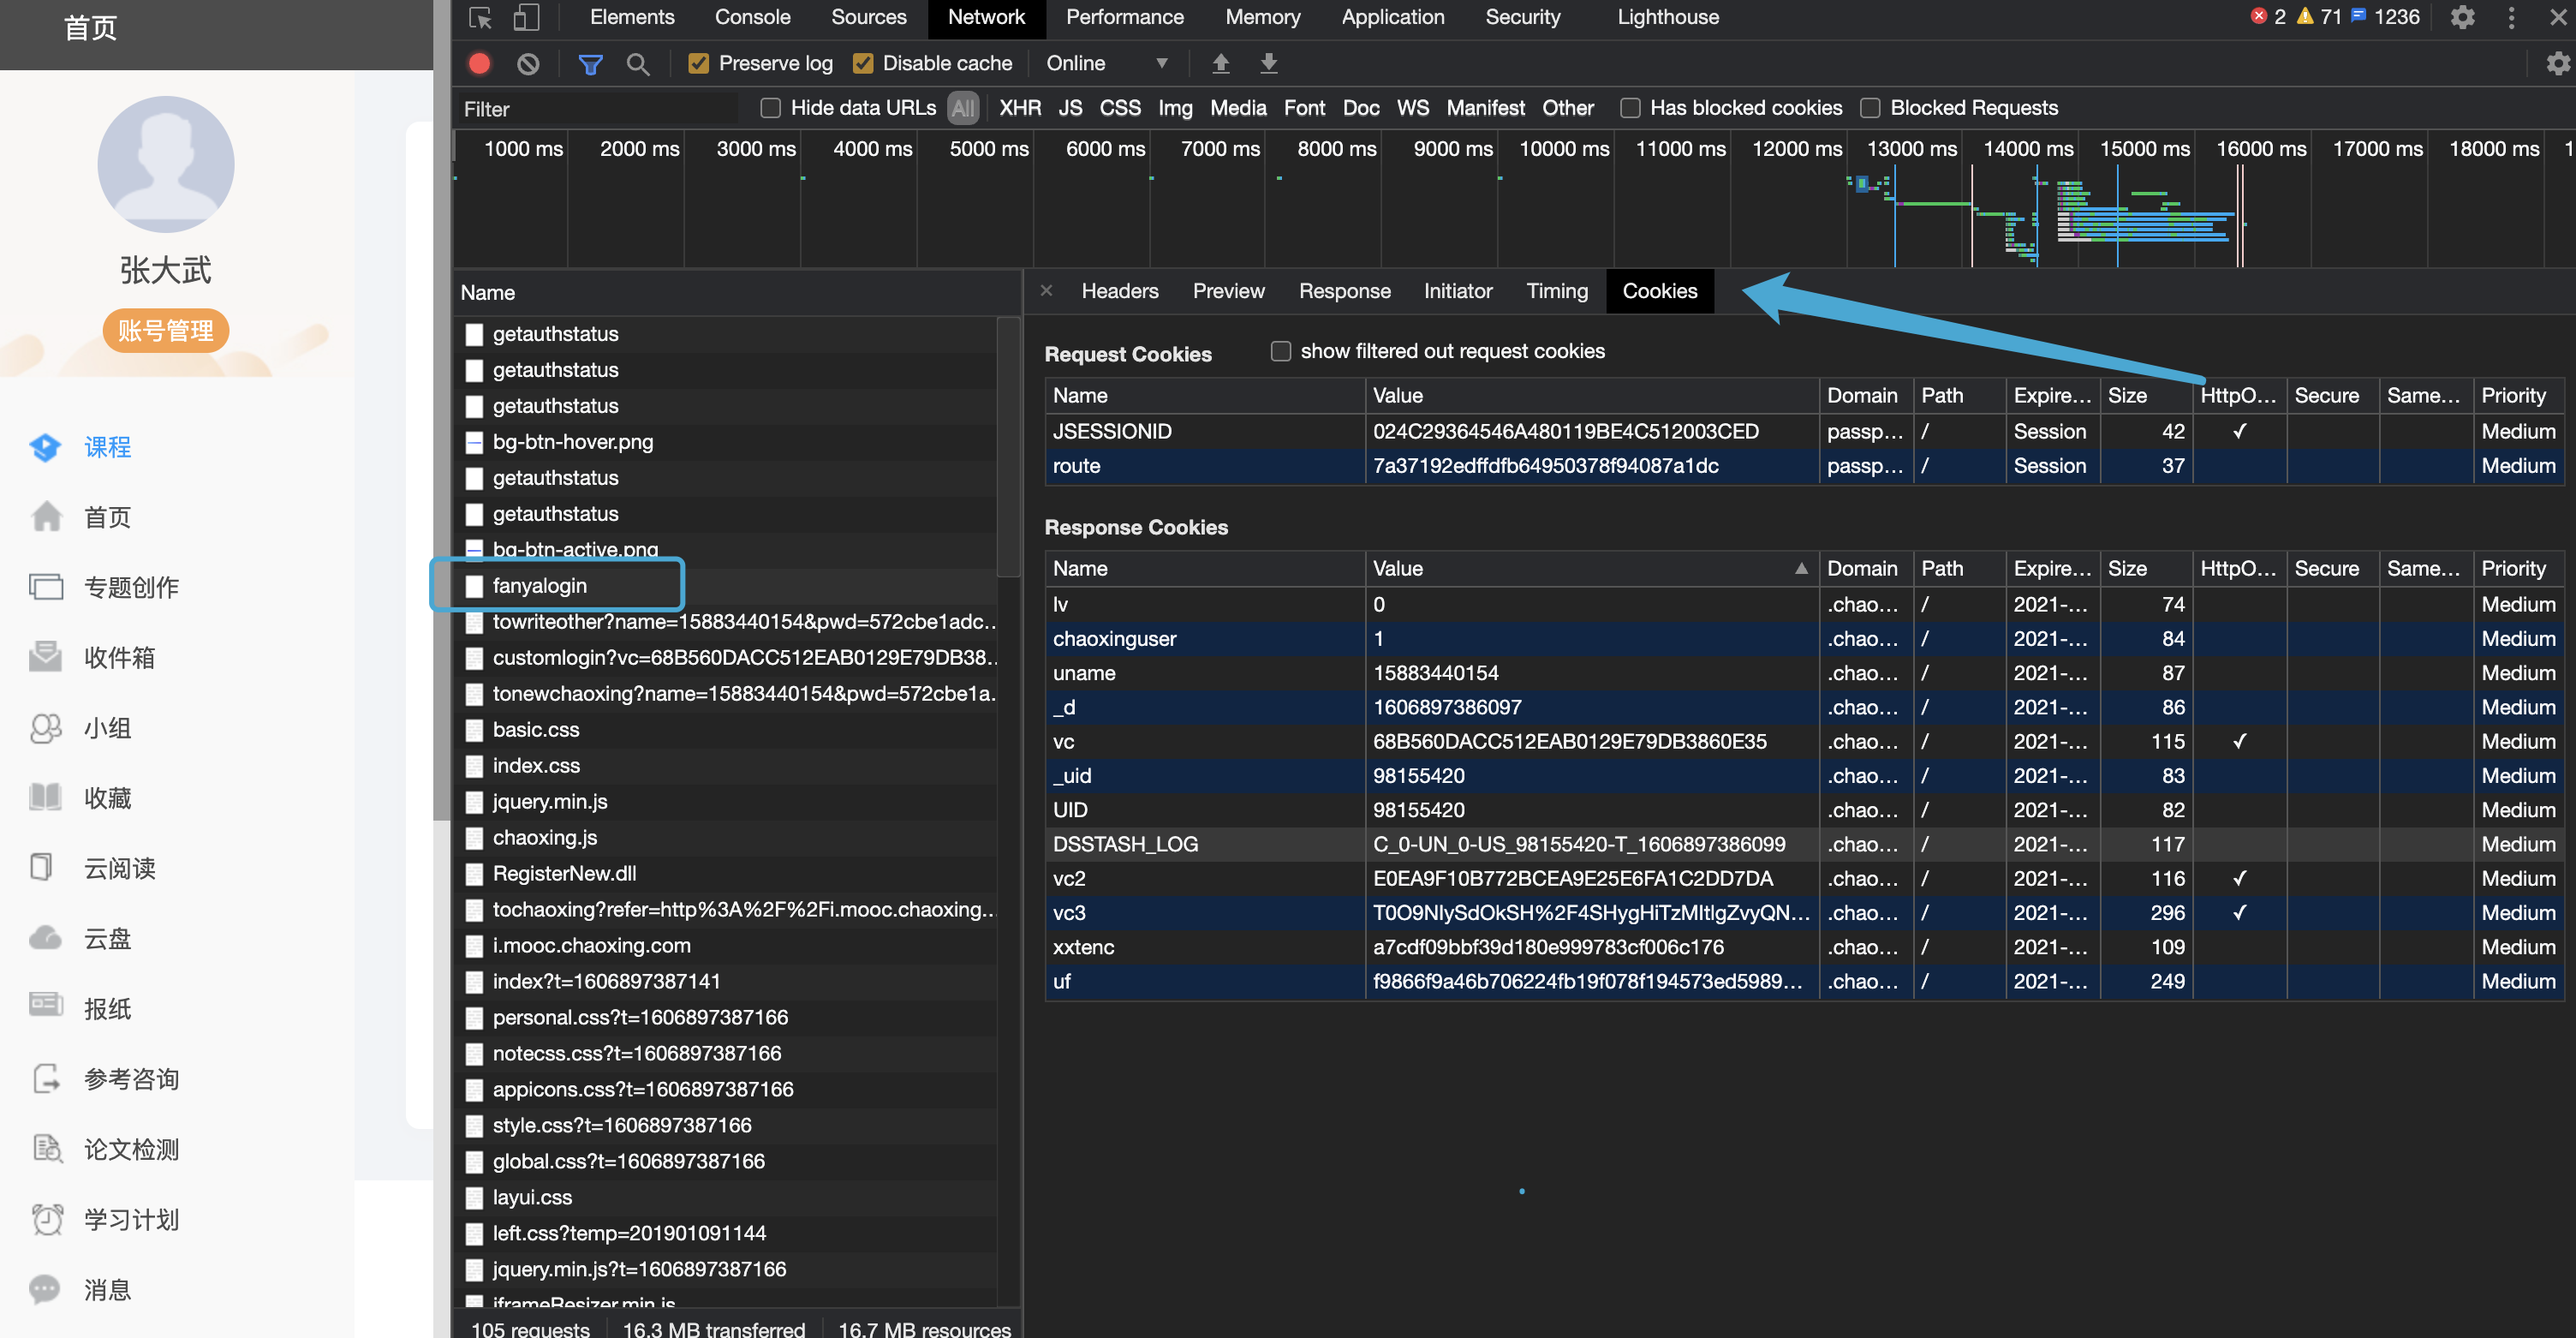Toggle the filter funnel icon
This screenshot has width=2576, height=1338.
coord(590,64)
